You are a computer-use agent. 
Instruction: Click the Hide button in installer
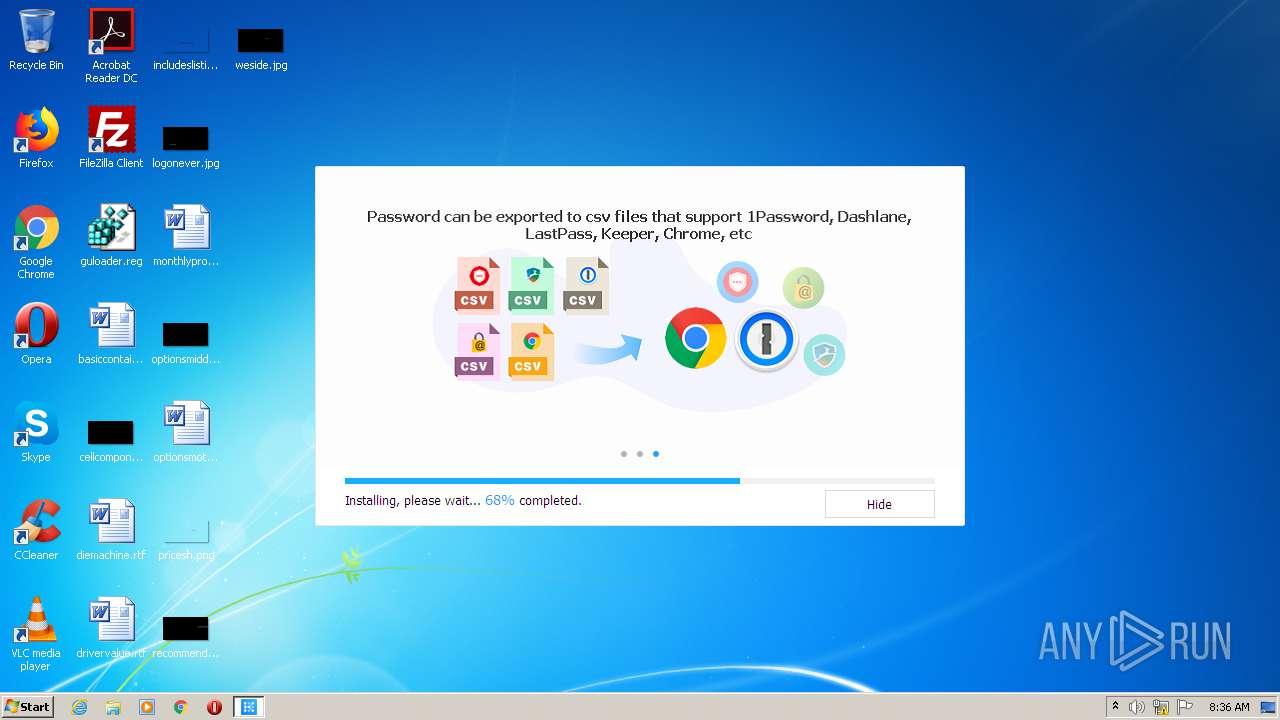pos(879,504)
